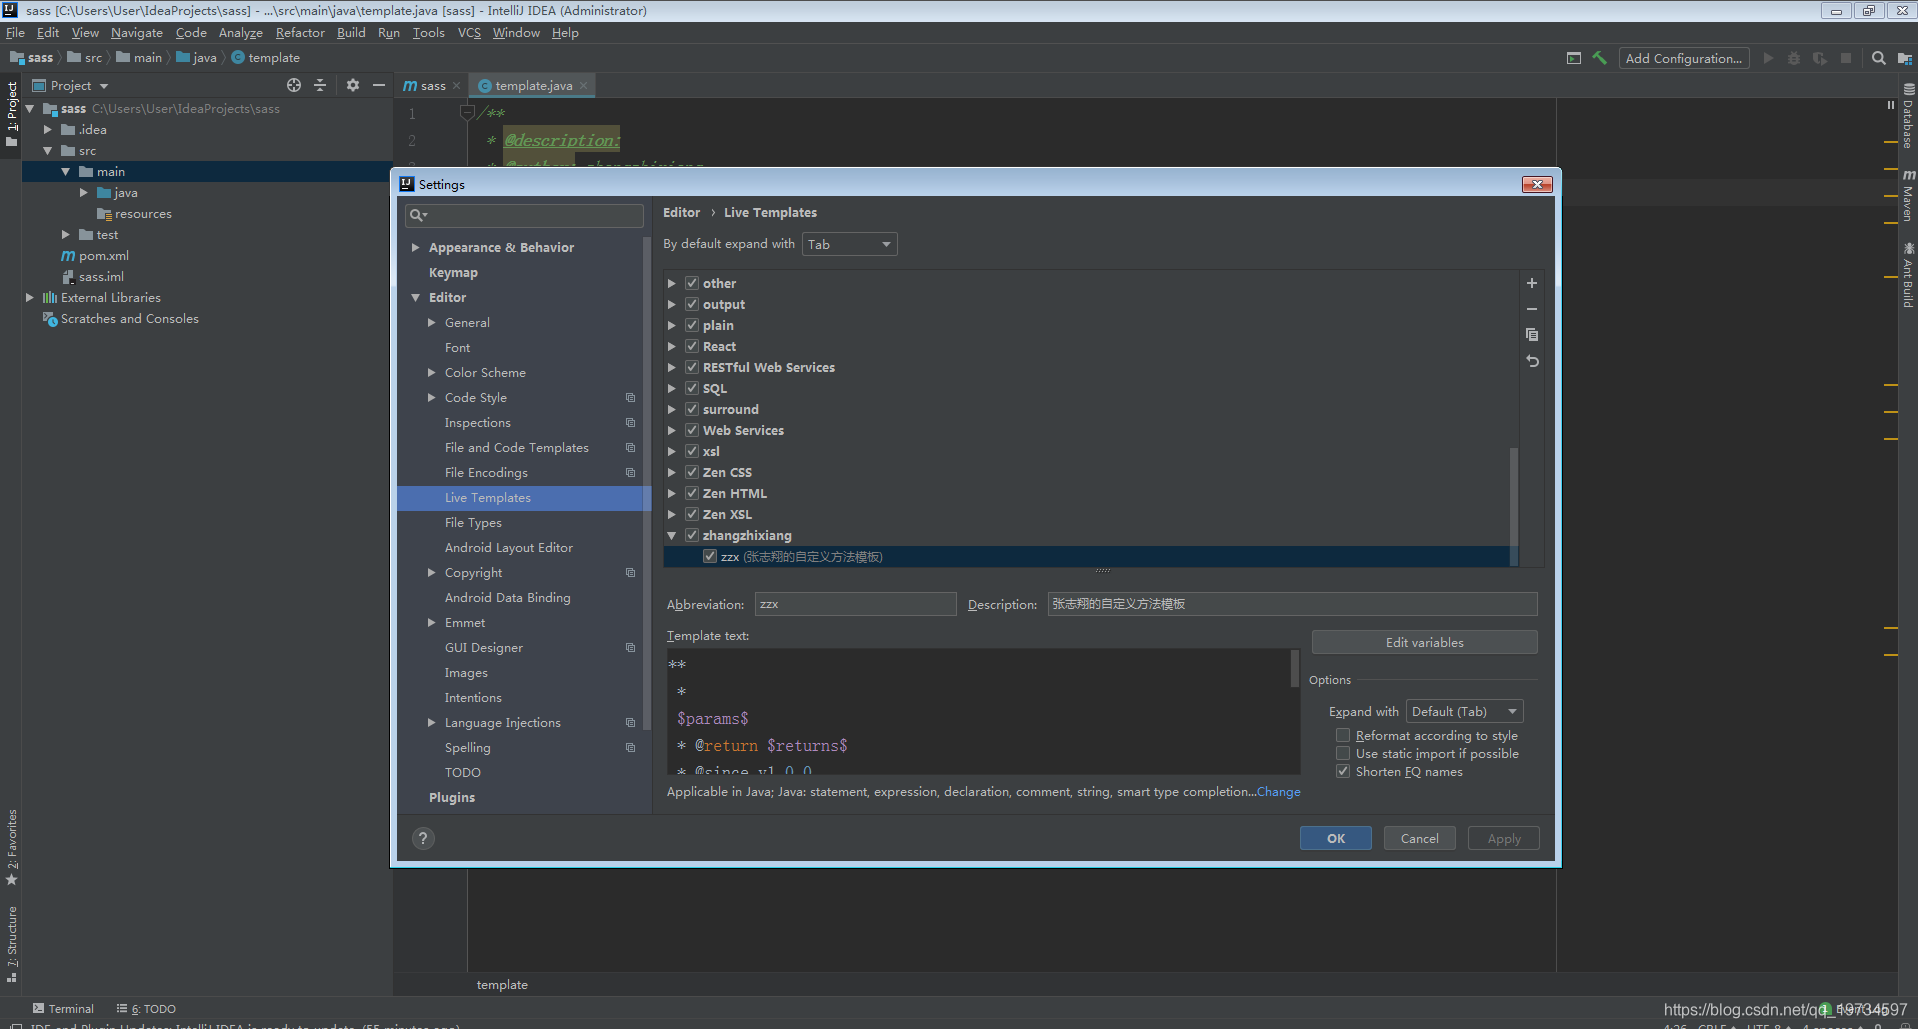Open the Favorites tool window
Image resolution: width=1918 pixels, height=1029 pixels.
[11, 848]
